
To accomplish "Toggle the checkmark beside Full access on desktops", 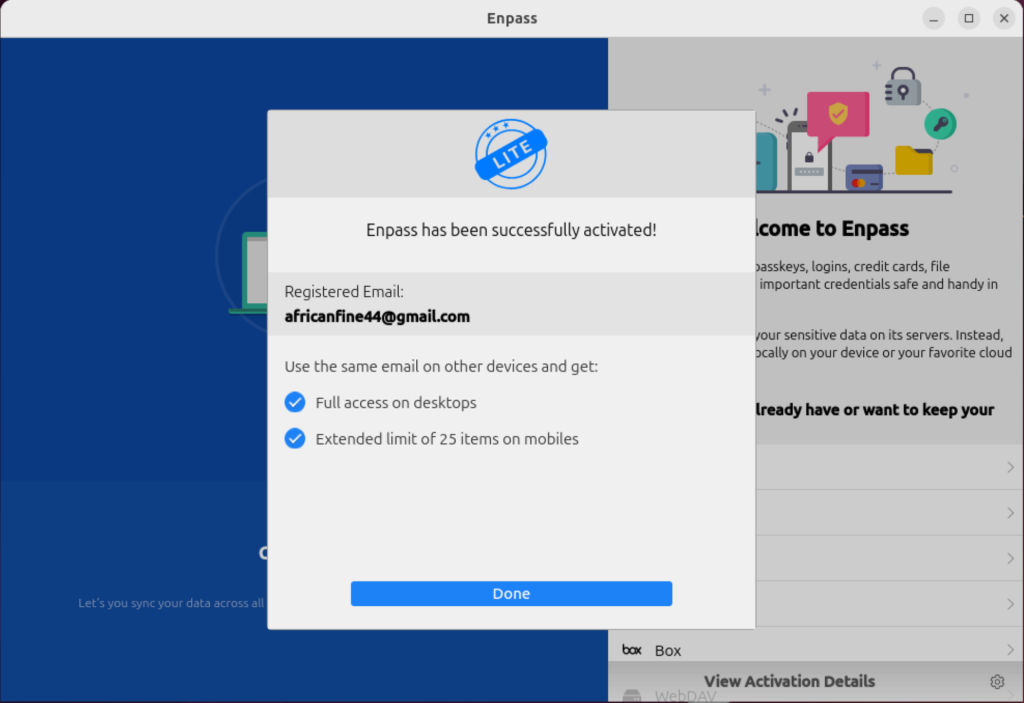I will [x=295, y=402].
